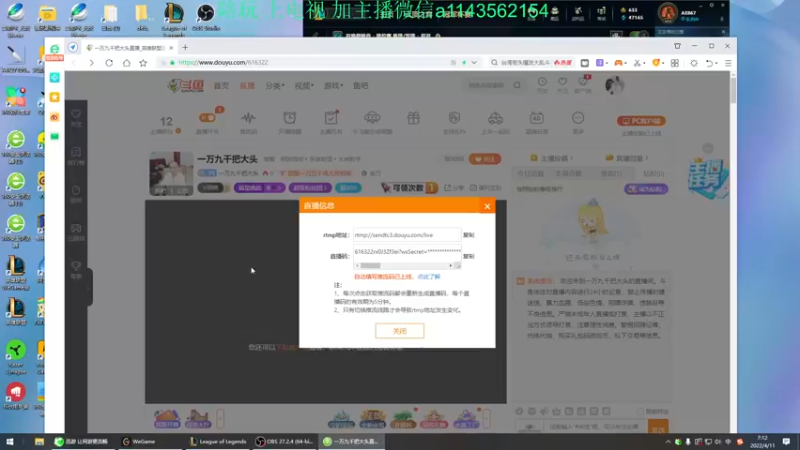Expand the 分类 category dropdown
The height and width of the screenshot is (450, 800).
point(274,86)
